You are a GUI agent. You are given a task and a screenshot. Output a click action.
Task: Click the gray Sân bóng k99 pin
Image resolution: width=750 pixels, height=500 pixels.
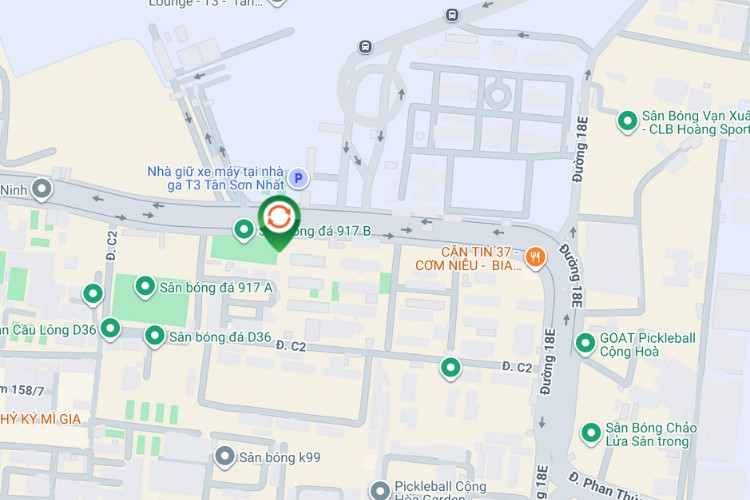click(x=225, y=457)
